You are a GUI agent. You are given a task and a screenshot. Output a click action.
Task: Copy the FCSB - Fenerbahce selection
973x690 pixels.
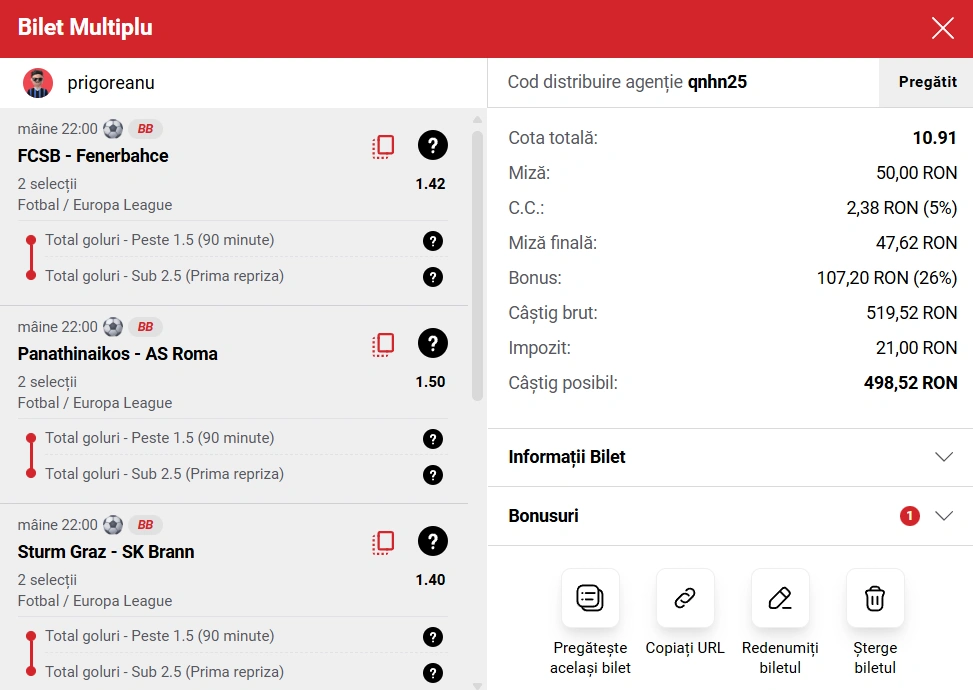[383, 146]
